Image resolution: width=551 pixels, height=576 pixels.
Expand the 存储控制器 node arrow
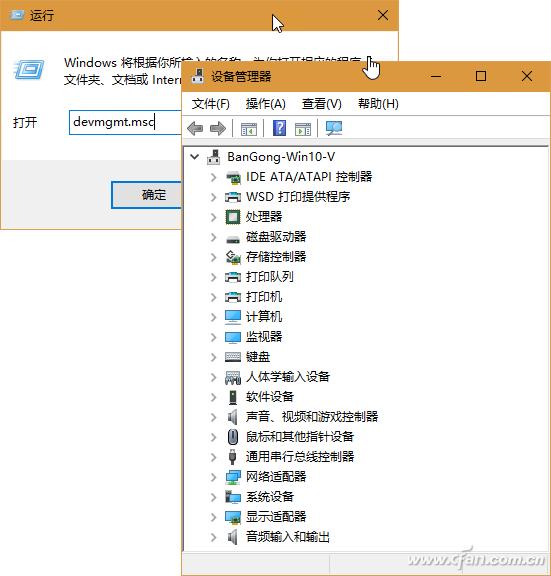[214, 257]
